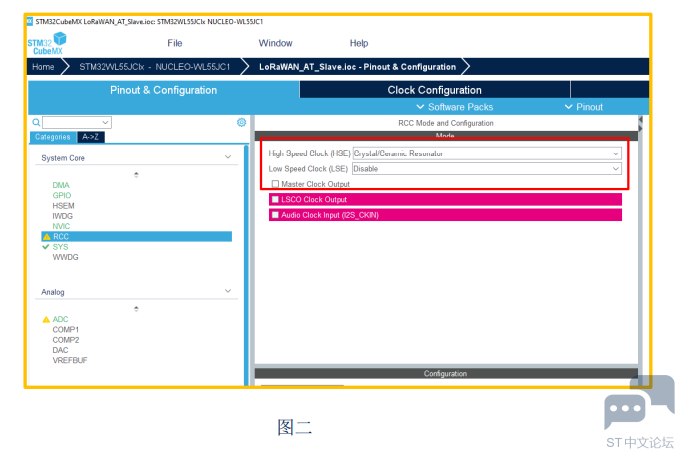683x458 pixels.
Task: Click the sort arrows under System Core
Action: tap(136, 175)
